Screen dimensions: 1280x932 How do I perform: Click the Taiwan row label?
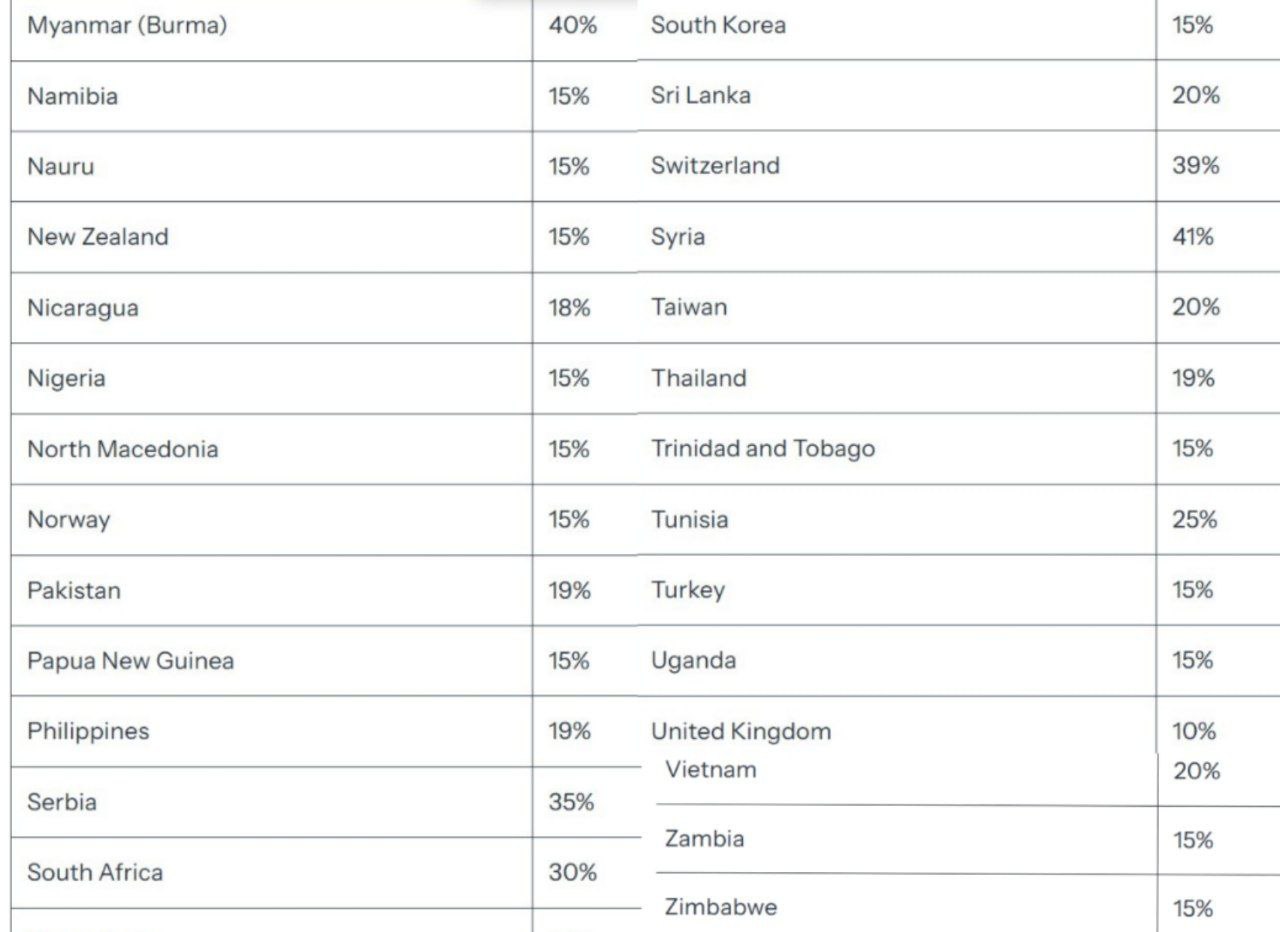pos(689,307)
